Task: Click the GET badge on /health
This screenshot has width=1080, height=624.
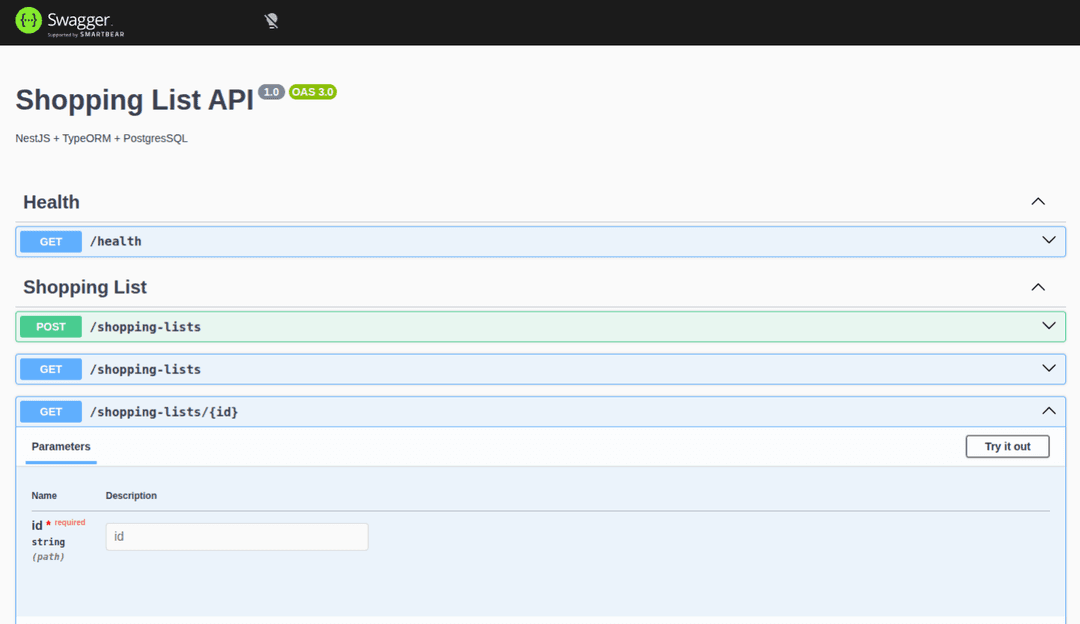Action: 50,241
